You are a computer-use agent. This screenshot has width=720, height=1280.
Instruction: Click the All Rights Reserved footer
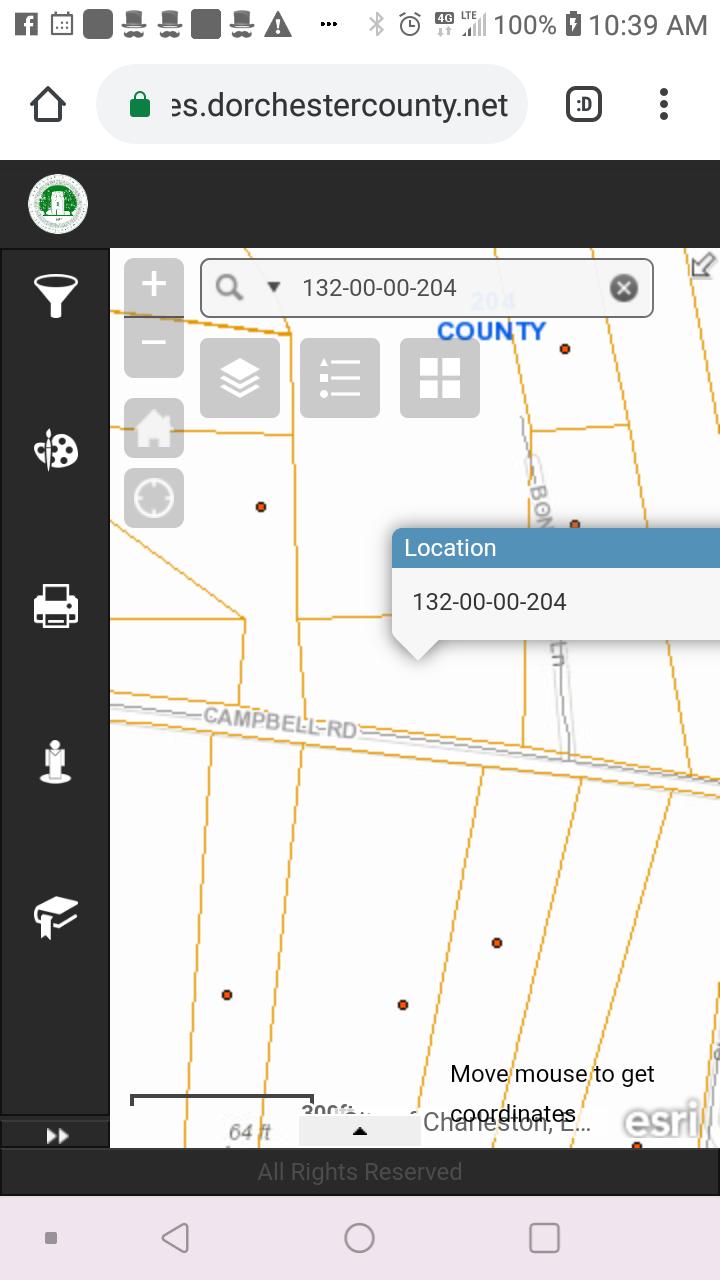360,1172
